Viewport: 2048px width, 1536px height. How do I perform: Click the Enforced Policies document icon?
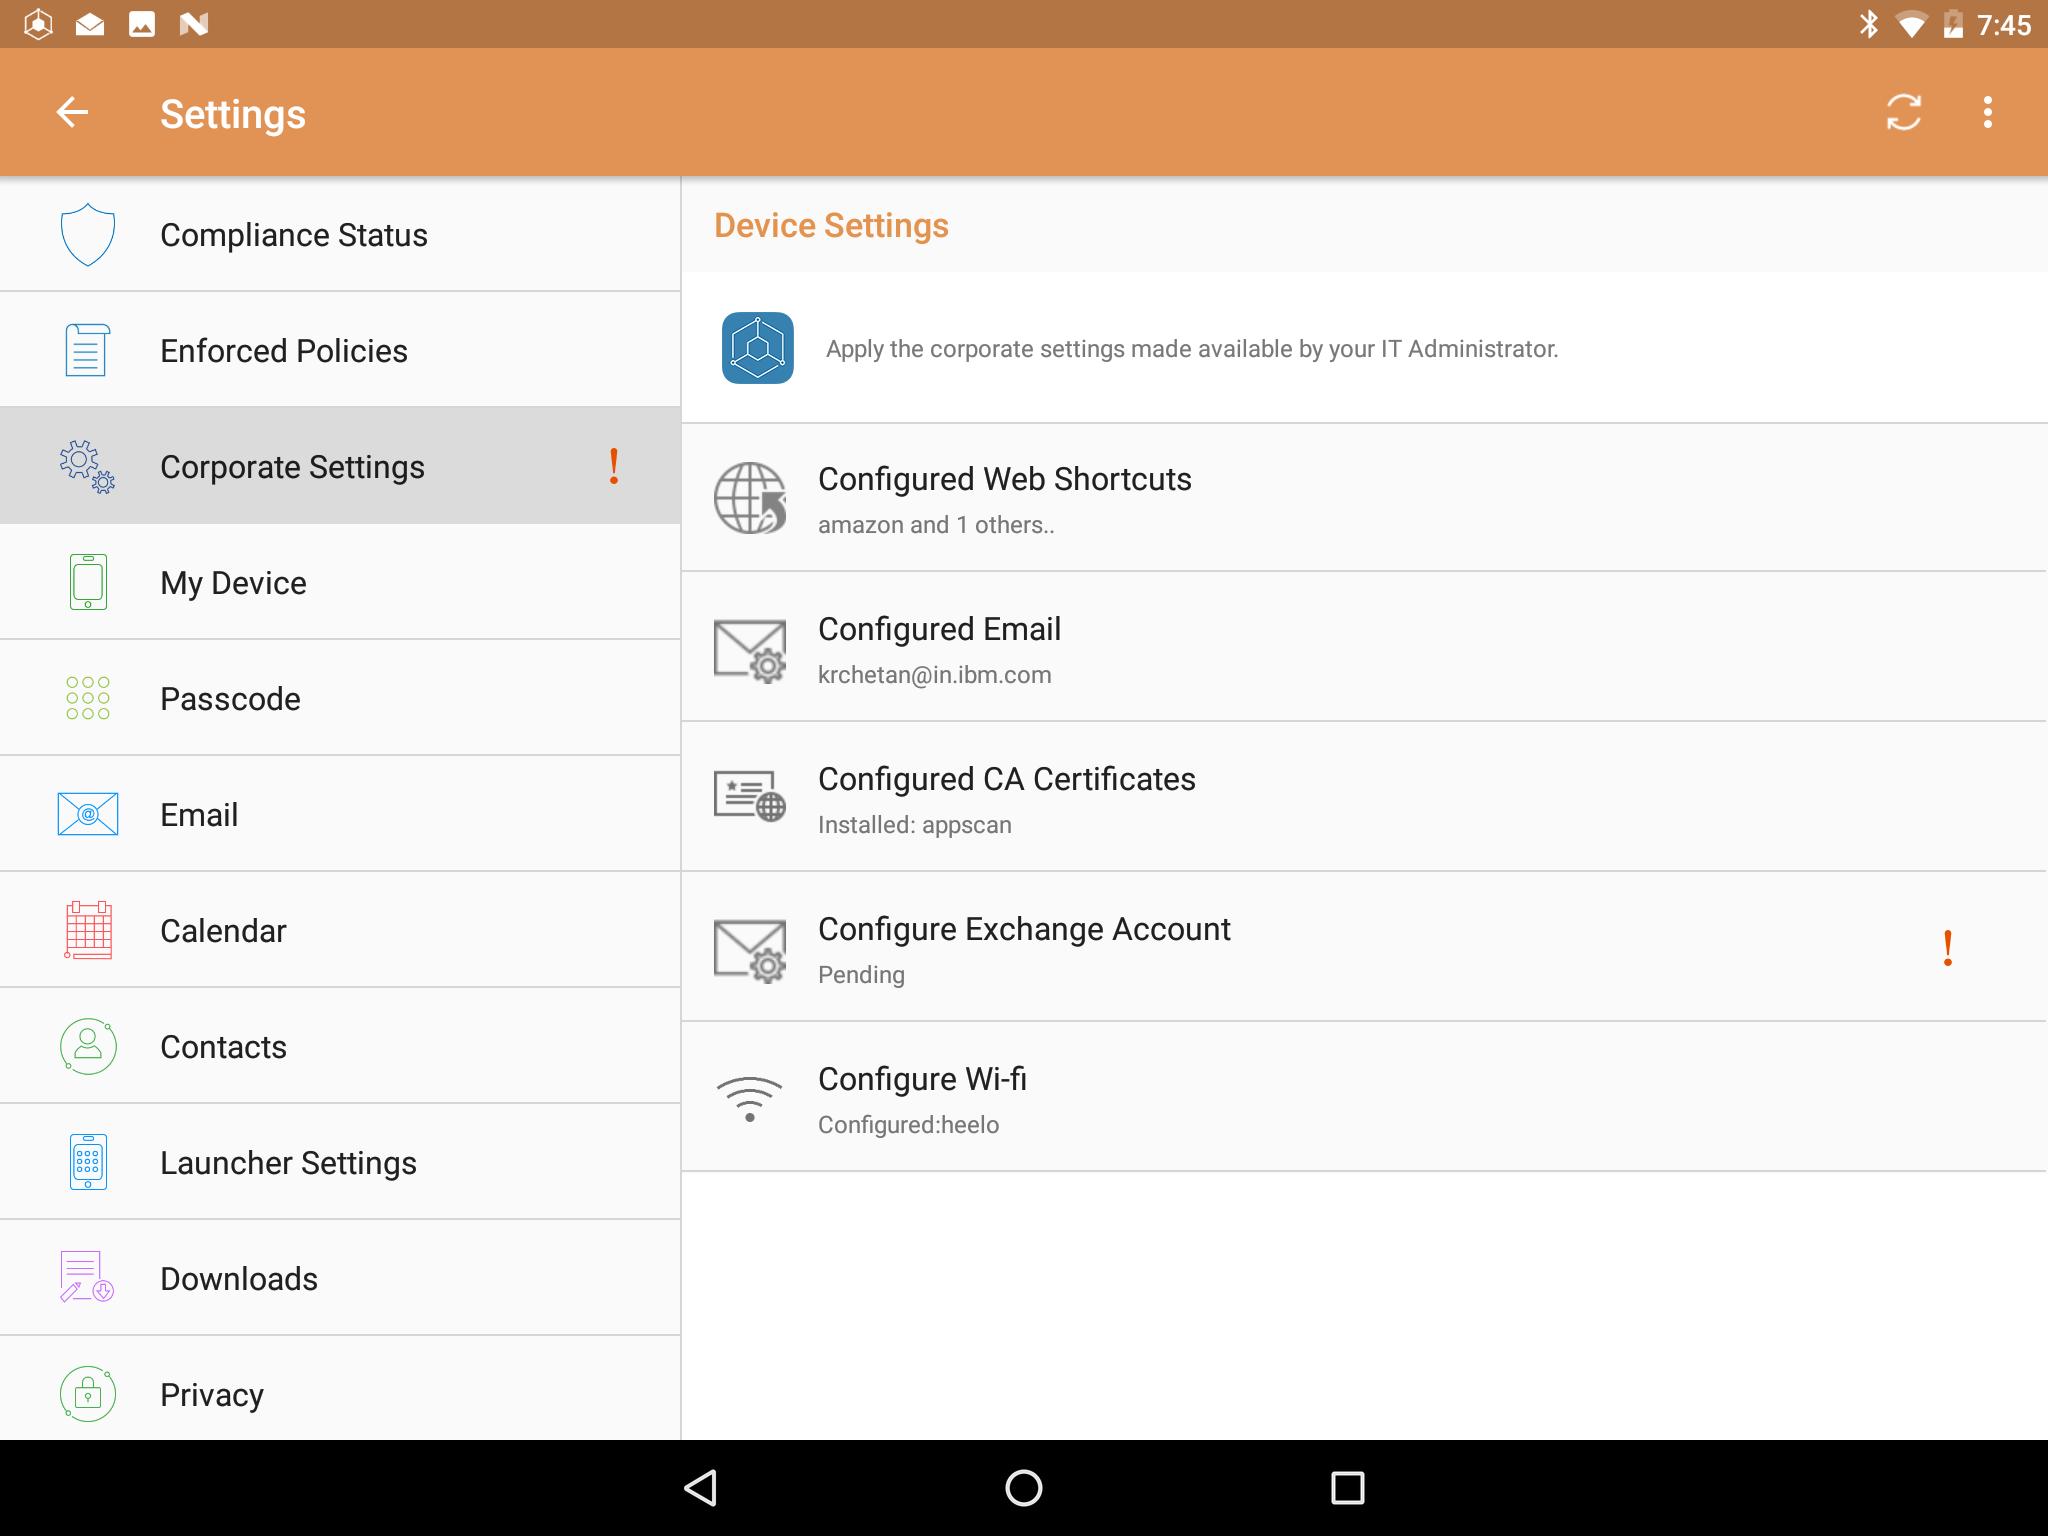87,350
